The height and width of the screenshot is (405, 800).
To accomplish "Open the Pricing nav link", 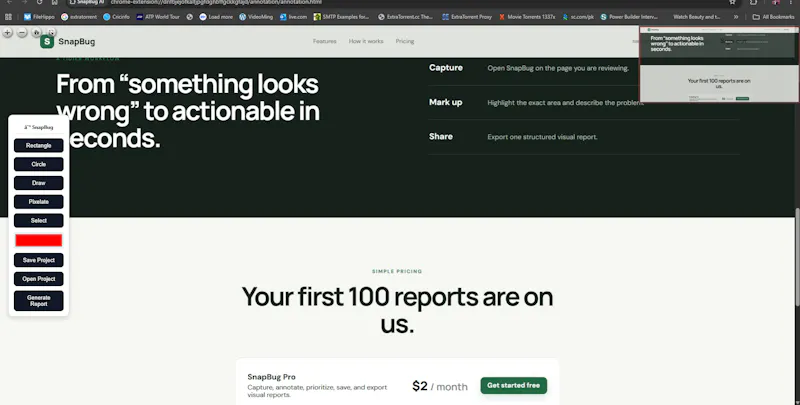I will (405, 41).
